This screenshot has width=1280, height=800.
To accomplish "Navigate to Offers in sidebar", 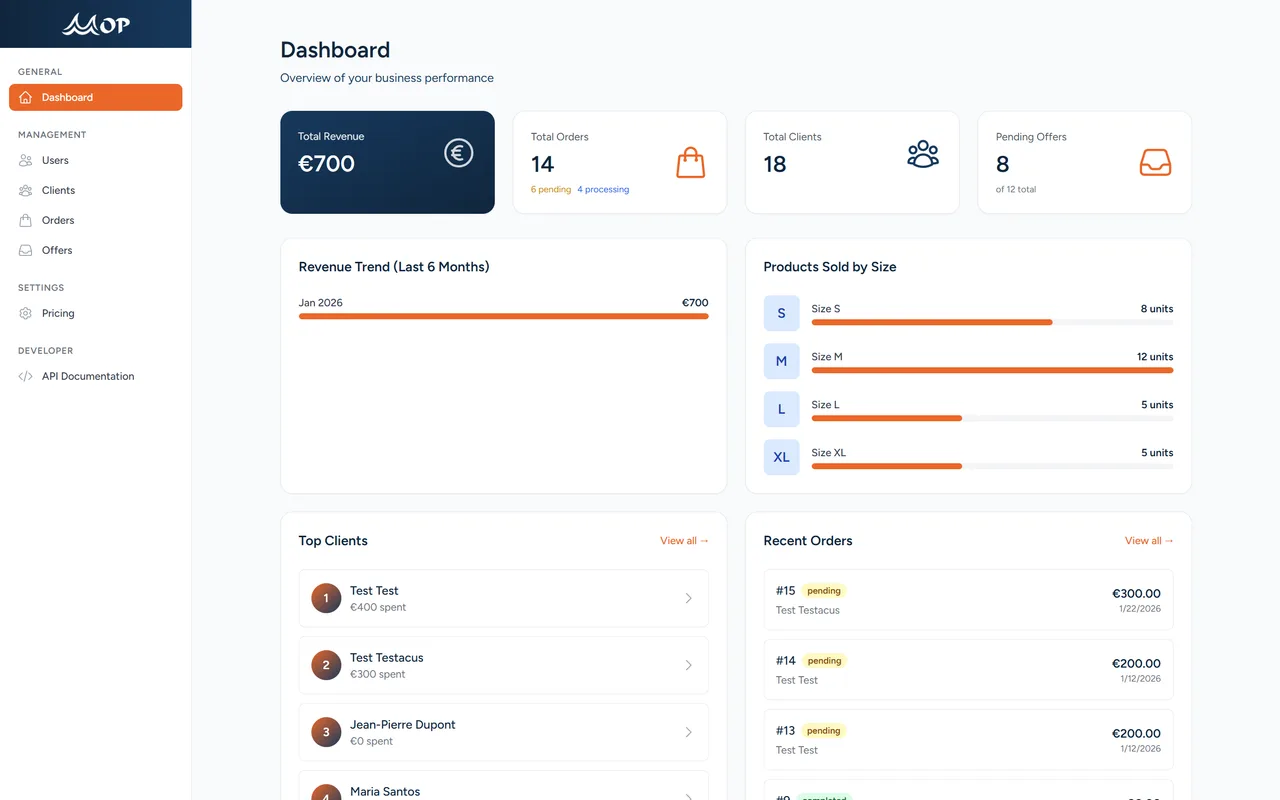I will coord(96,250).
